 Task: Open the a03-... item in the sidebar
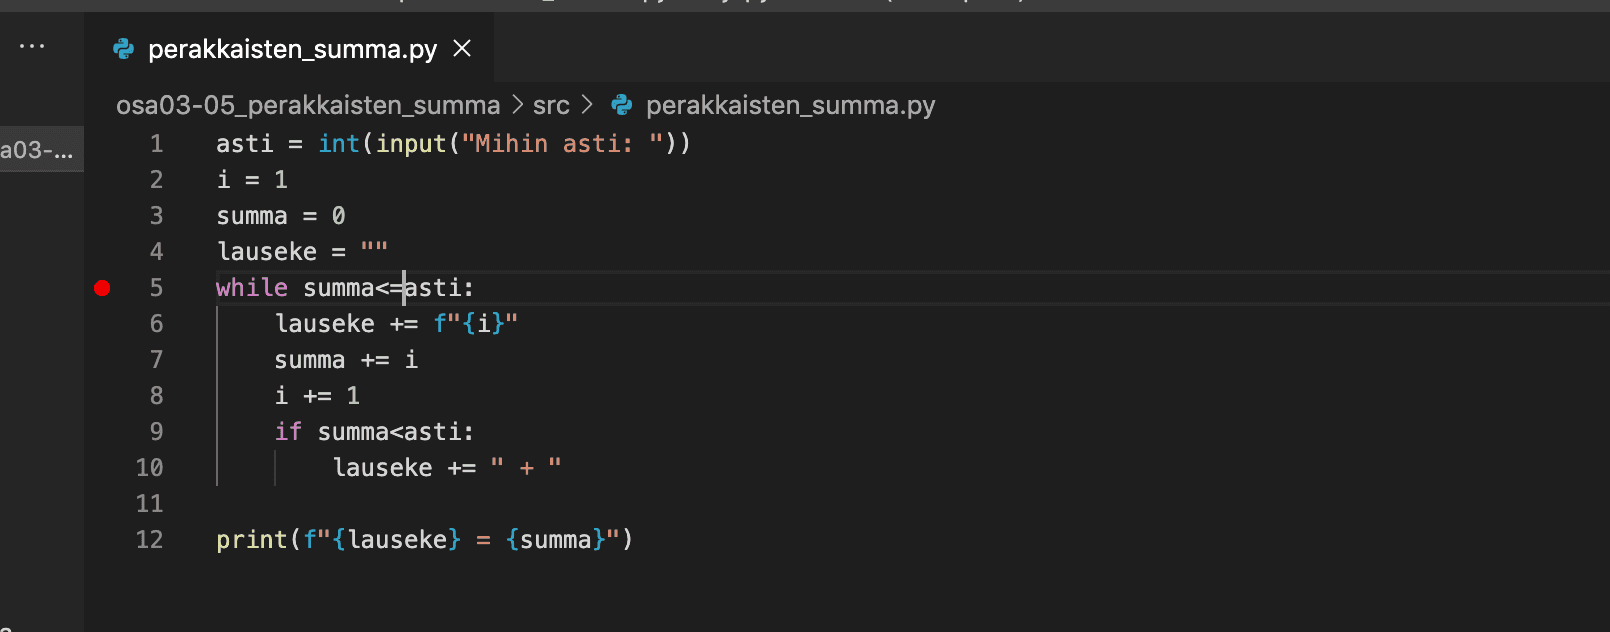pos(38,151)
